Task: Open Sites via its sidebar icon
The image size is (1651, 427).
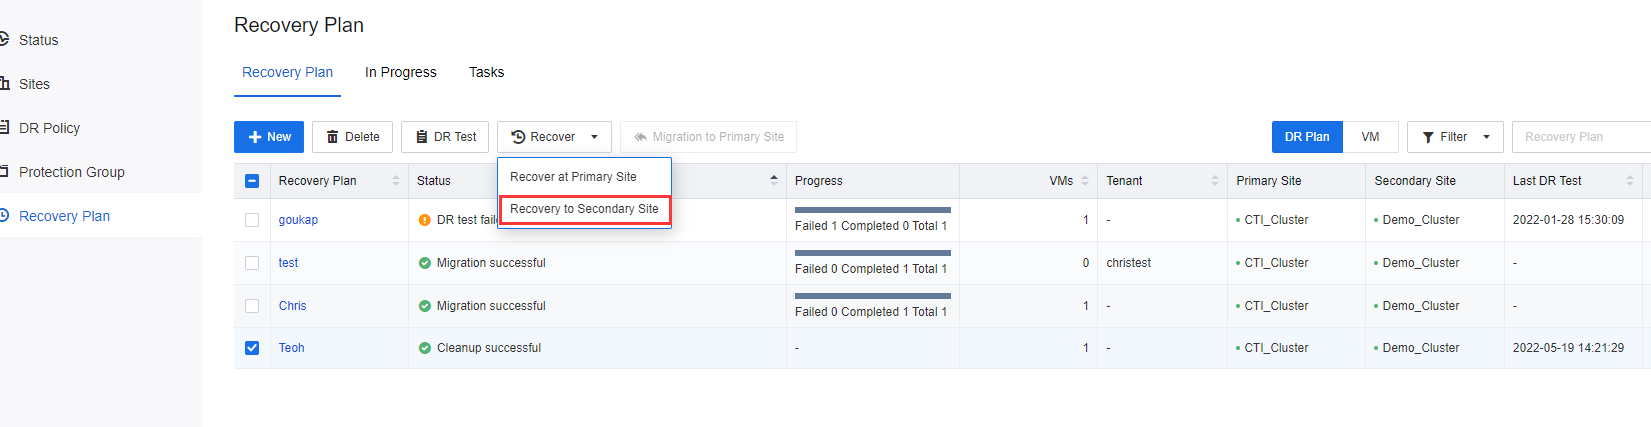Action: pyautogui.click(x=4, y=84)
